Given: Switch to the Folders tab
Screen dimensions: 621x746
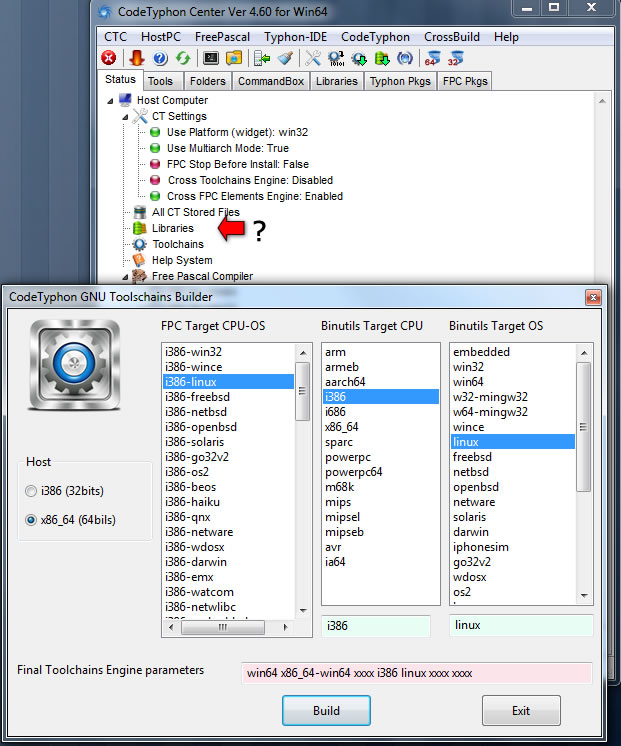Looking at the screenshot, I should [x=207, y=81].
